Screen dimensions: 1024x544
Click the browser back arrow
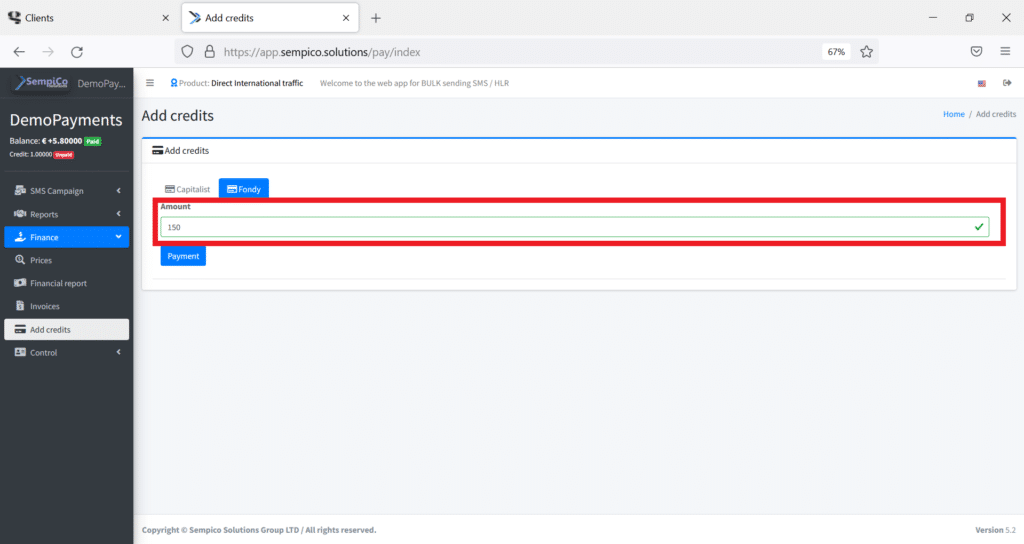(19, 52)
